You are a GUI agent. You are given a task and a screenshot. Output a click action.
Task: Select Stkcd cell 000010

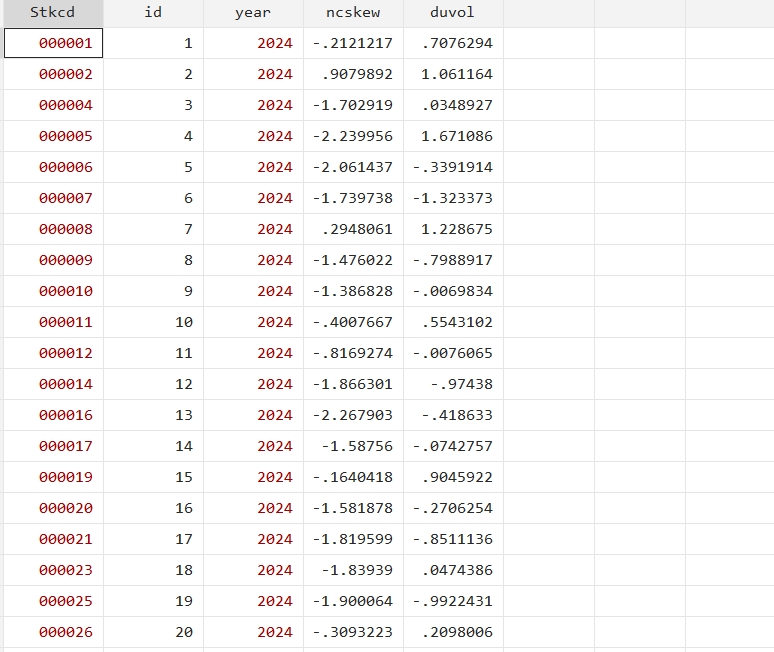pyautogui.click(x=53, y=291)
